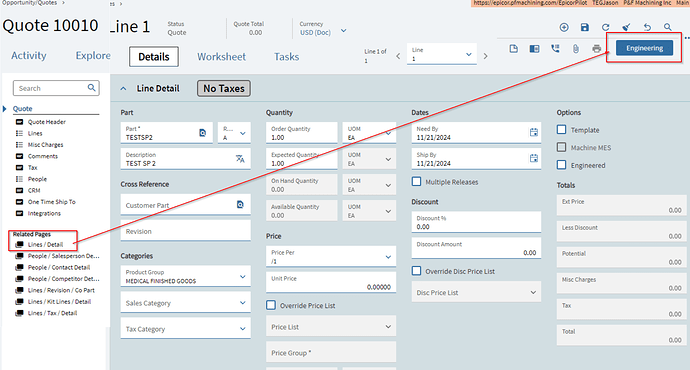Click the No Taxes button
This screenshot has height=370, width=690.
click(x=224, y=88)
